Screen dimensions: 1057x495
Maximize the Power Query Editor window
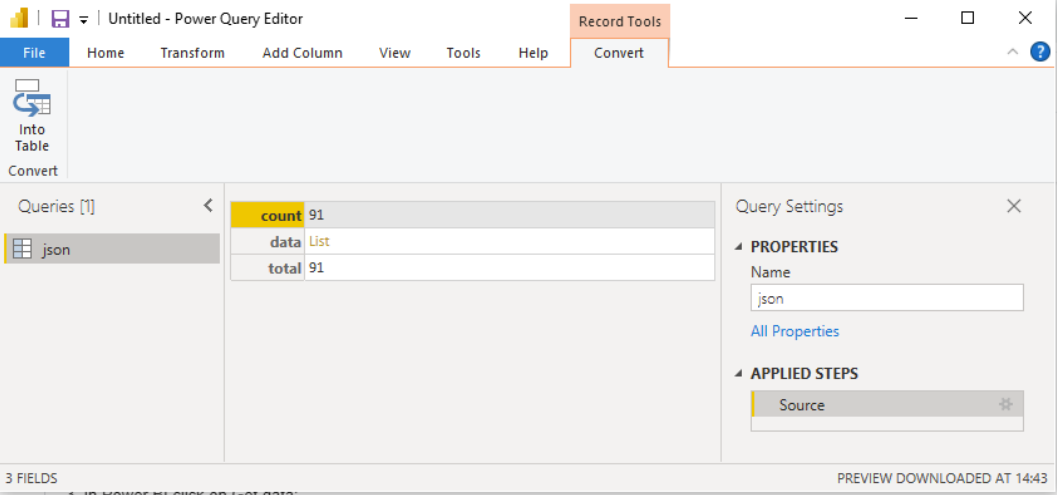coord(967,18)
